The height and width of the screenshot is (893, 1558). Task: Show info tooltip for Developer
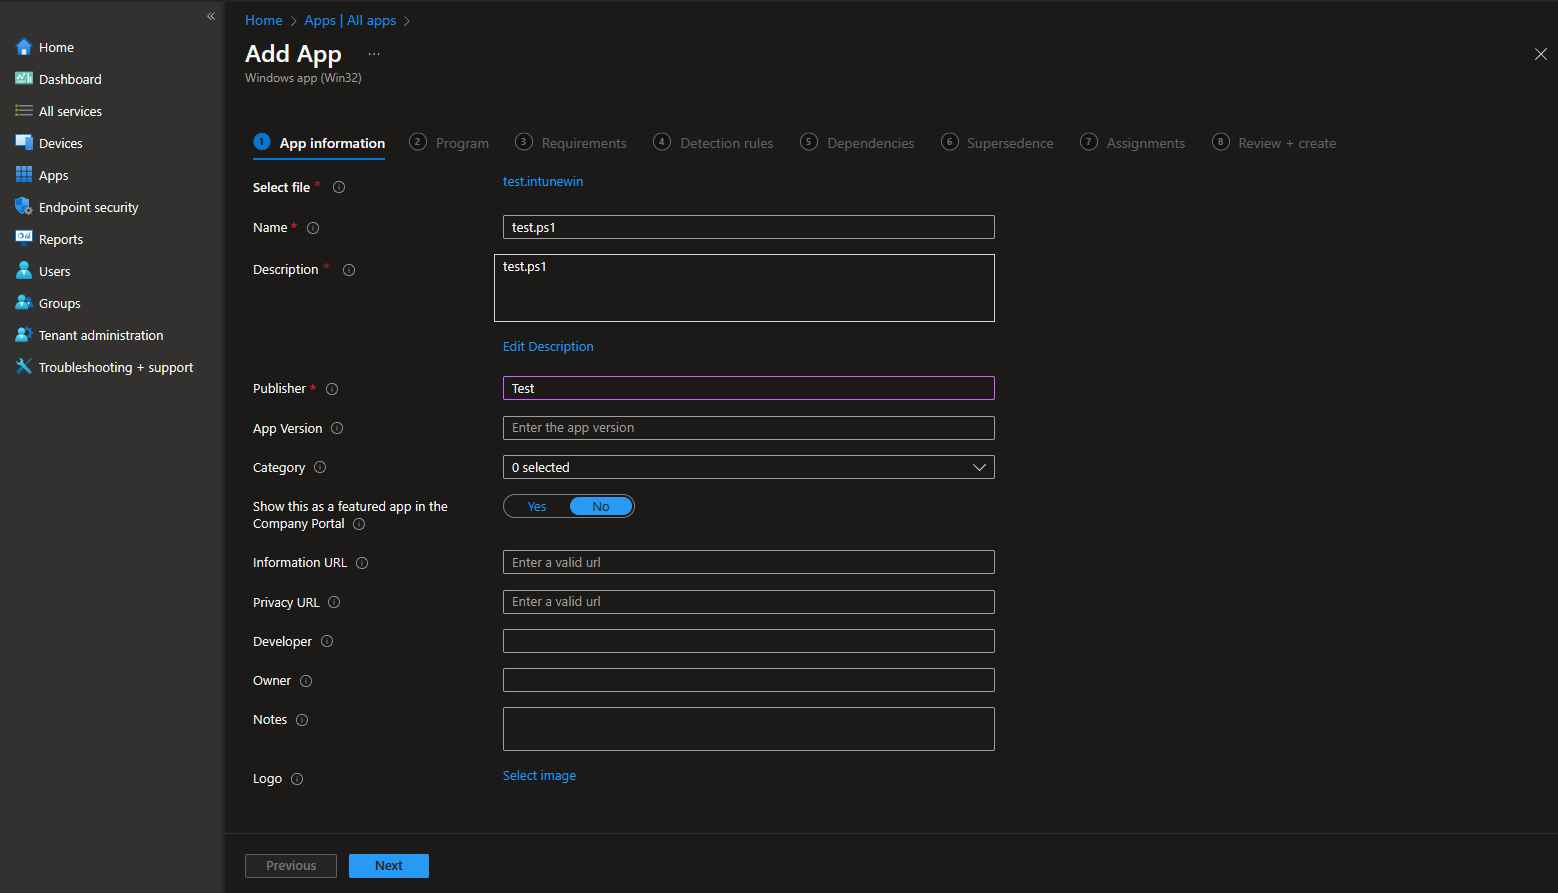(327, 641)
